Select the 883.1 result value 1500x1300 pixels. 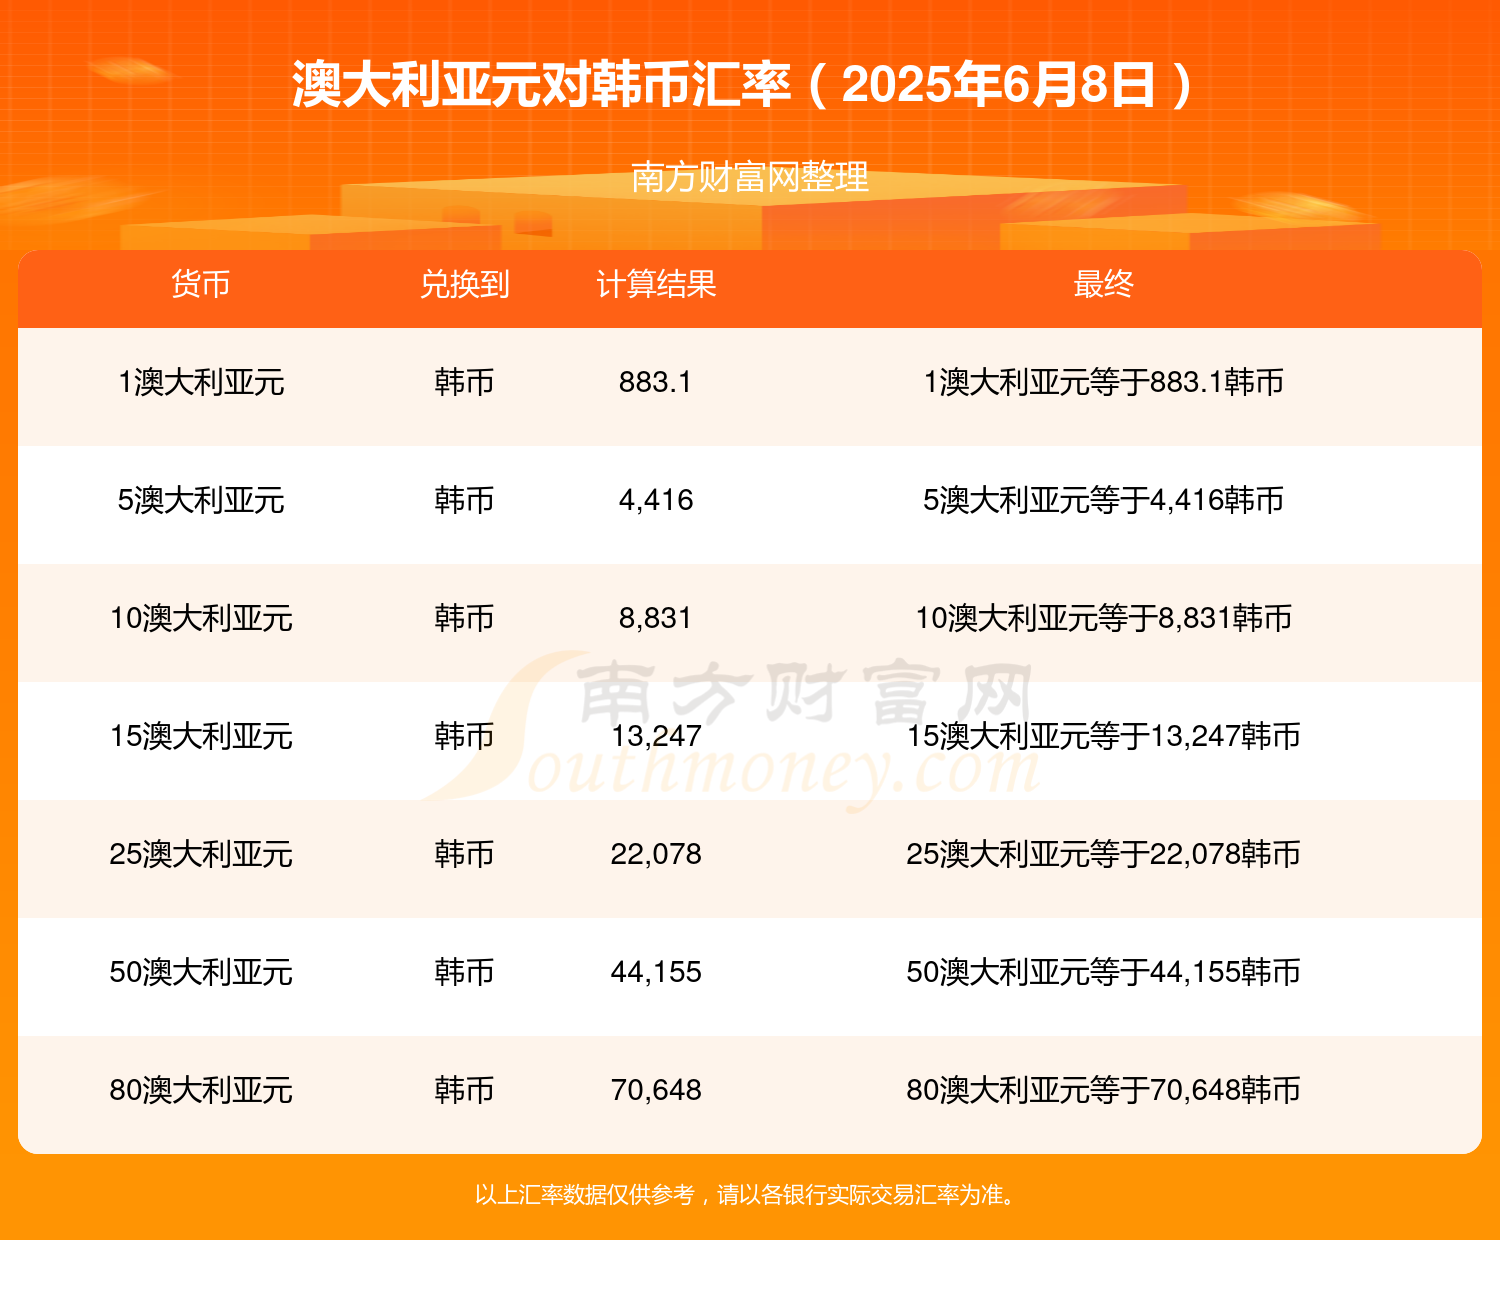(x=656, y=382)
